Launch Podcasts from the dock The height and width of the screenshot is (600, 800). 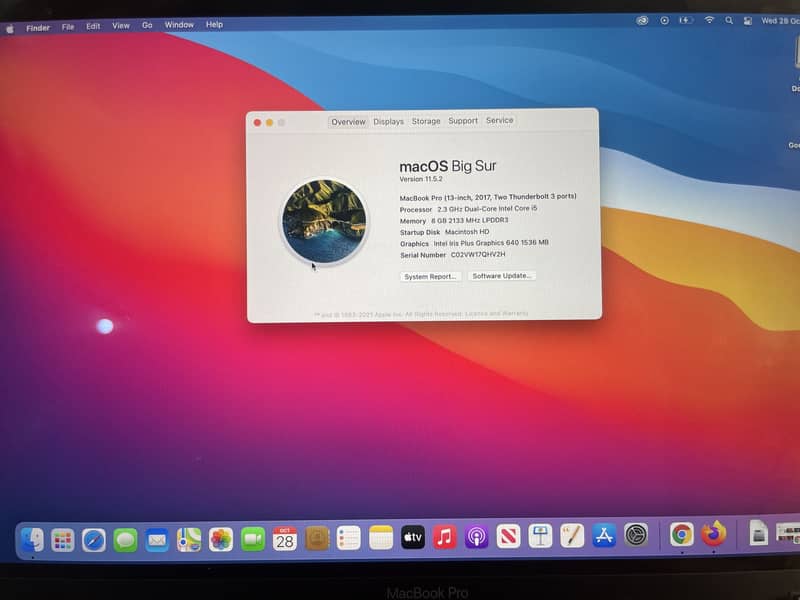pyautogui.click(x=477, y=537)
